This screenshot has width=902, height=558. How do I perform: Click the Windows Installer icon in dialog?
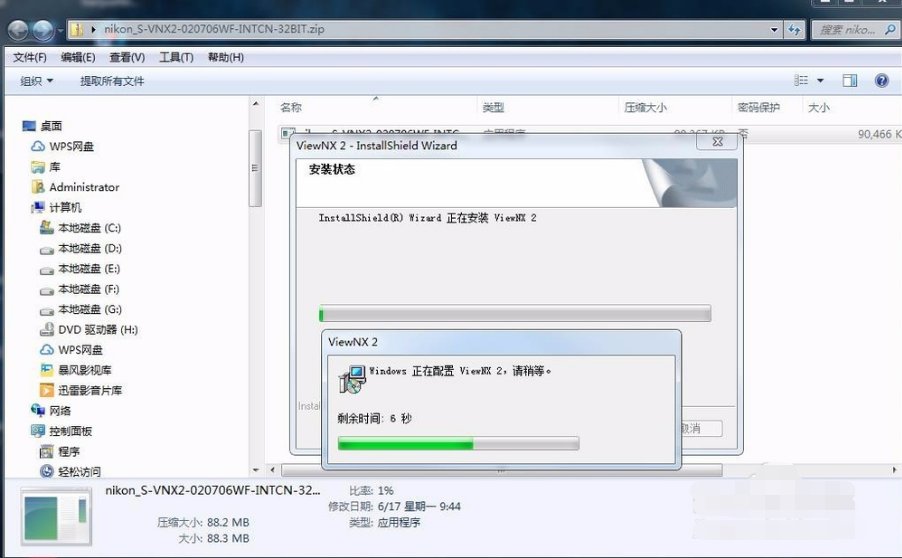pyautogui.click(x=351, y=379)
